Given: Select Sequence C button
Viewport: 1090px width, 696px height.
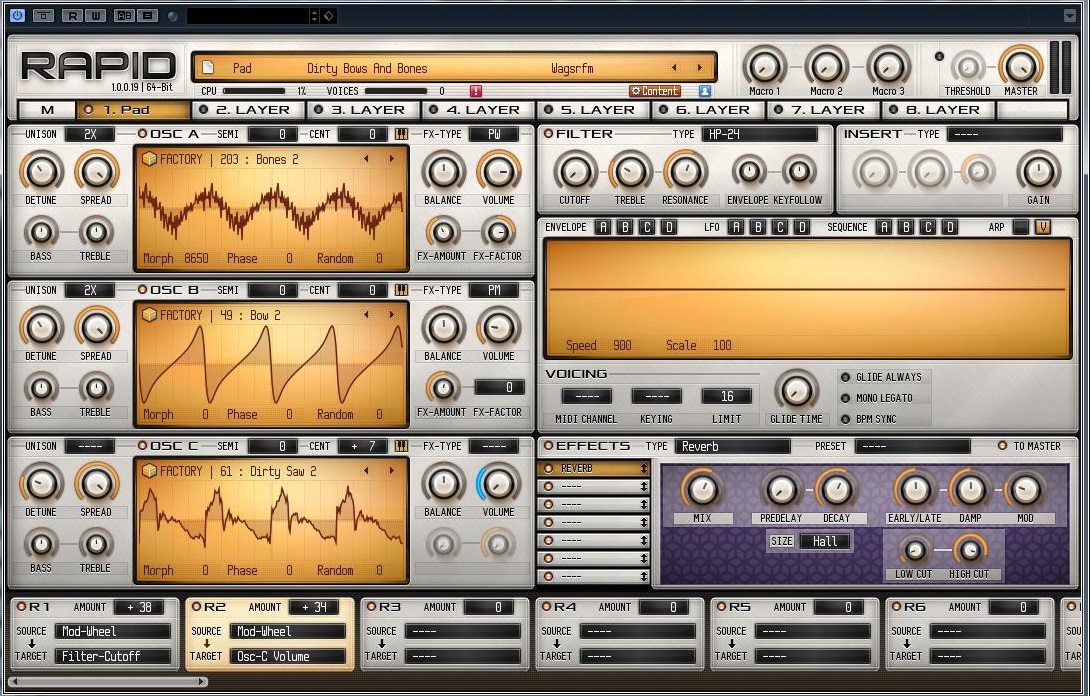Looking at the screenshot, I should point(927,227).
